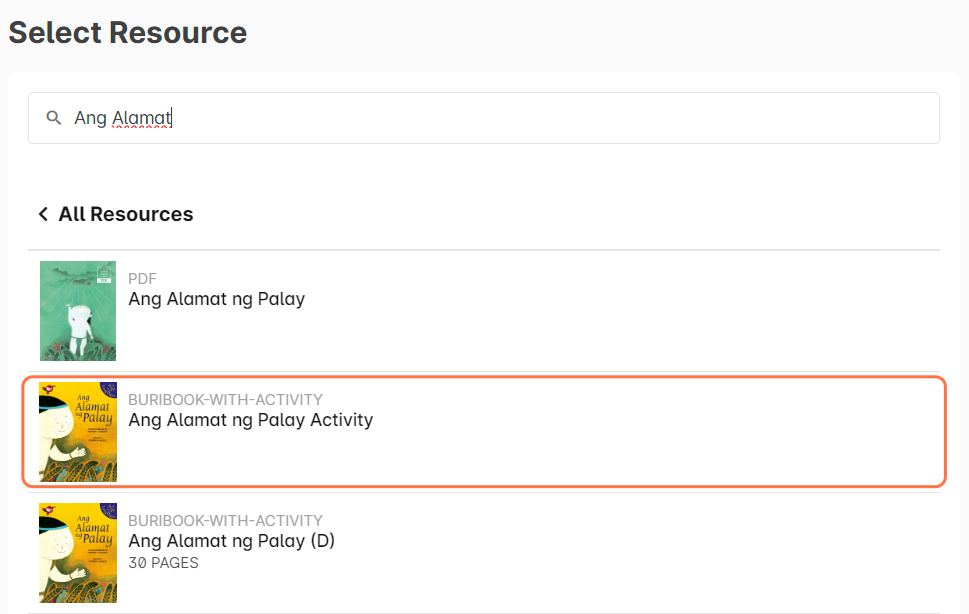This screenshot has width=969, height=614.
Task: Click BURIBOOK-WITH-ACTIVITY label in highlighted row
Action: click(x=225, y=400)
